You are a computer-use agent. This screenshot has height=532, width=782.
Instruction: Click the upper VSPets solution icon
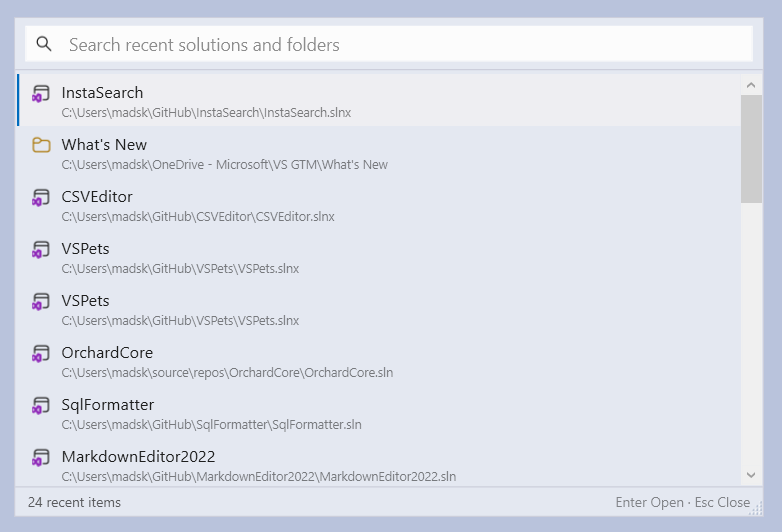pyautogui.click(x=41, y=250)
